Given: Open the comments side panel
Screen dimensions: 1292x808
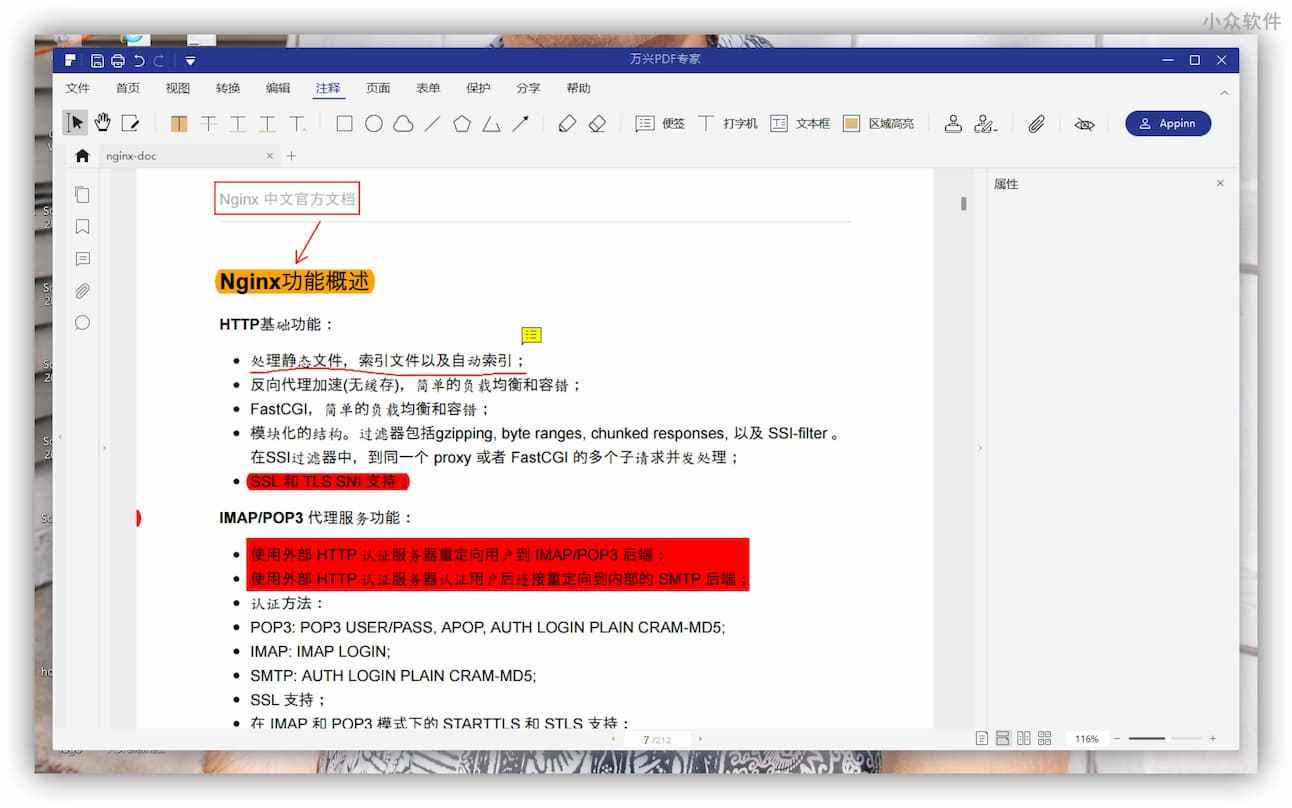Looking at the screenshot, I should [83, 259].
